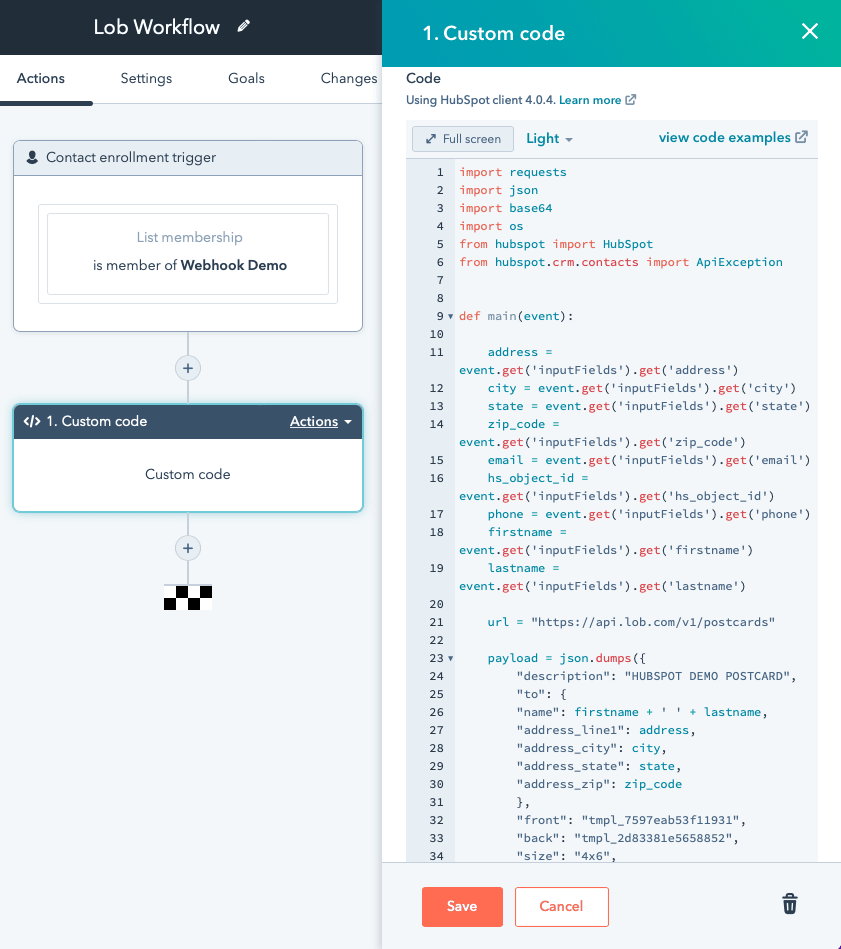Click the "name": firstname lastname line

[642, 712]
